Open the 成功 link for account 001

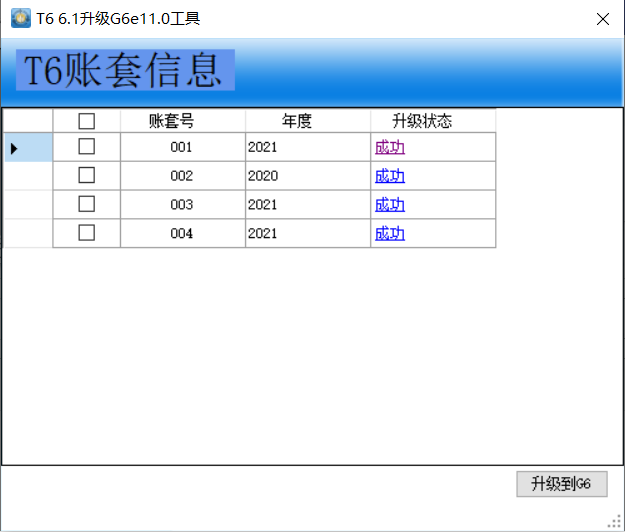(390, 147)
